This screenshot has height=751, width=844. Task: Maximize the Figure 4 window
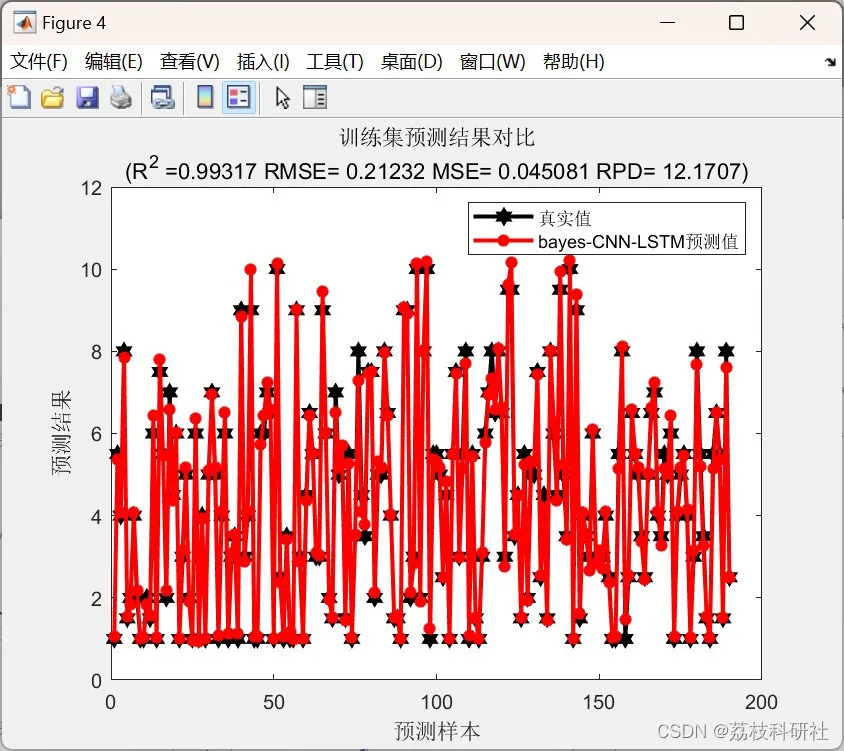pyautogui.click(x=736, y=23)
